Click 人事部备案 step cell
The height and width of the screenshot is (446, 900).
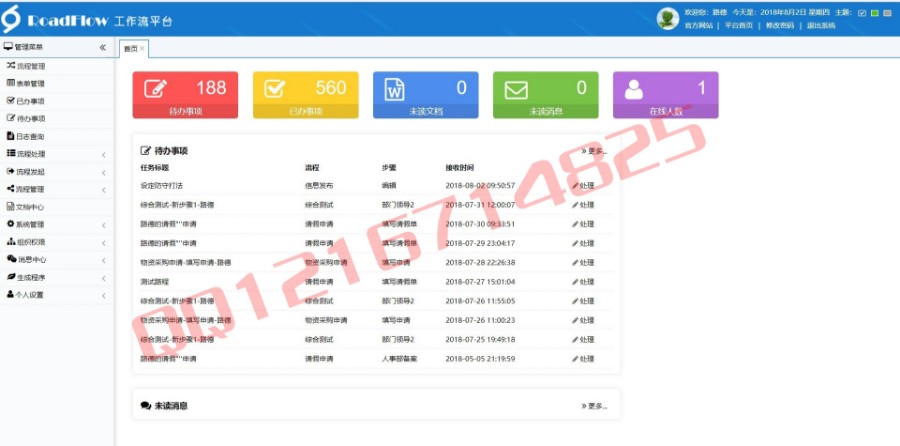400,359
